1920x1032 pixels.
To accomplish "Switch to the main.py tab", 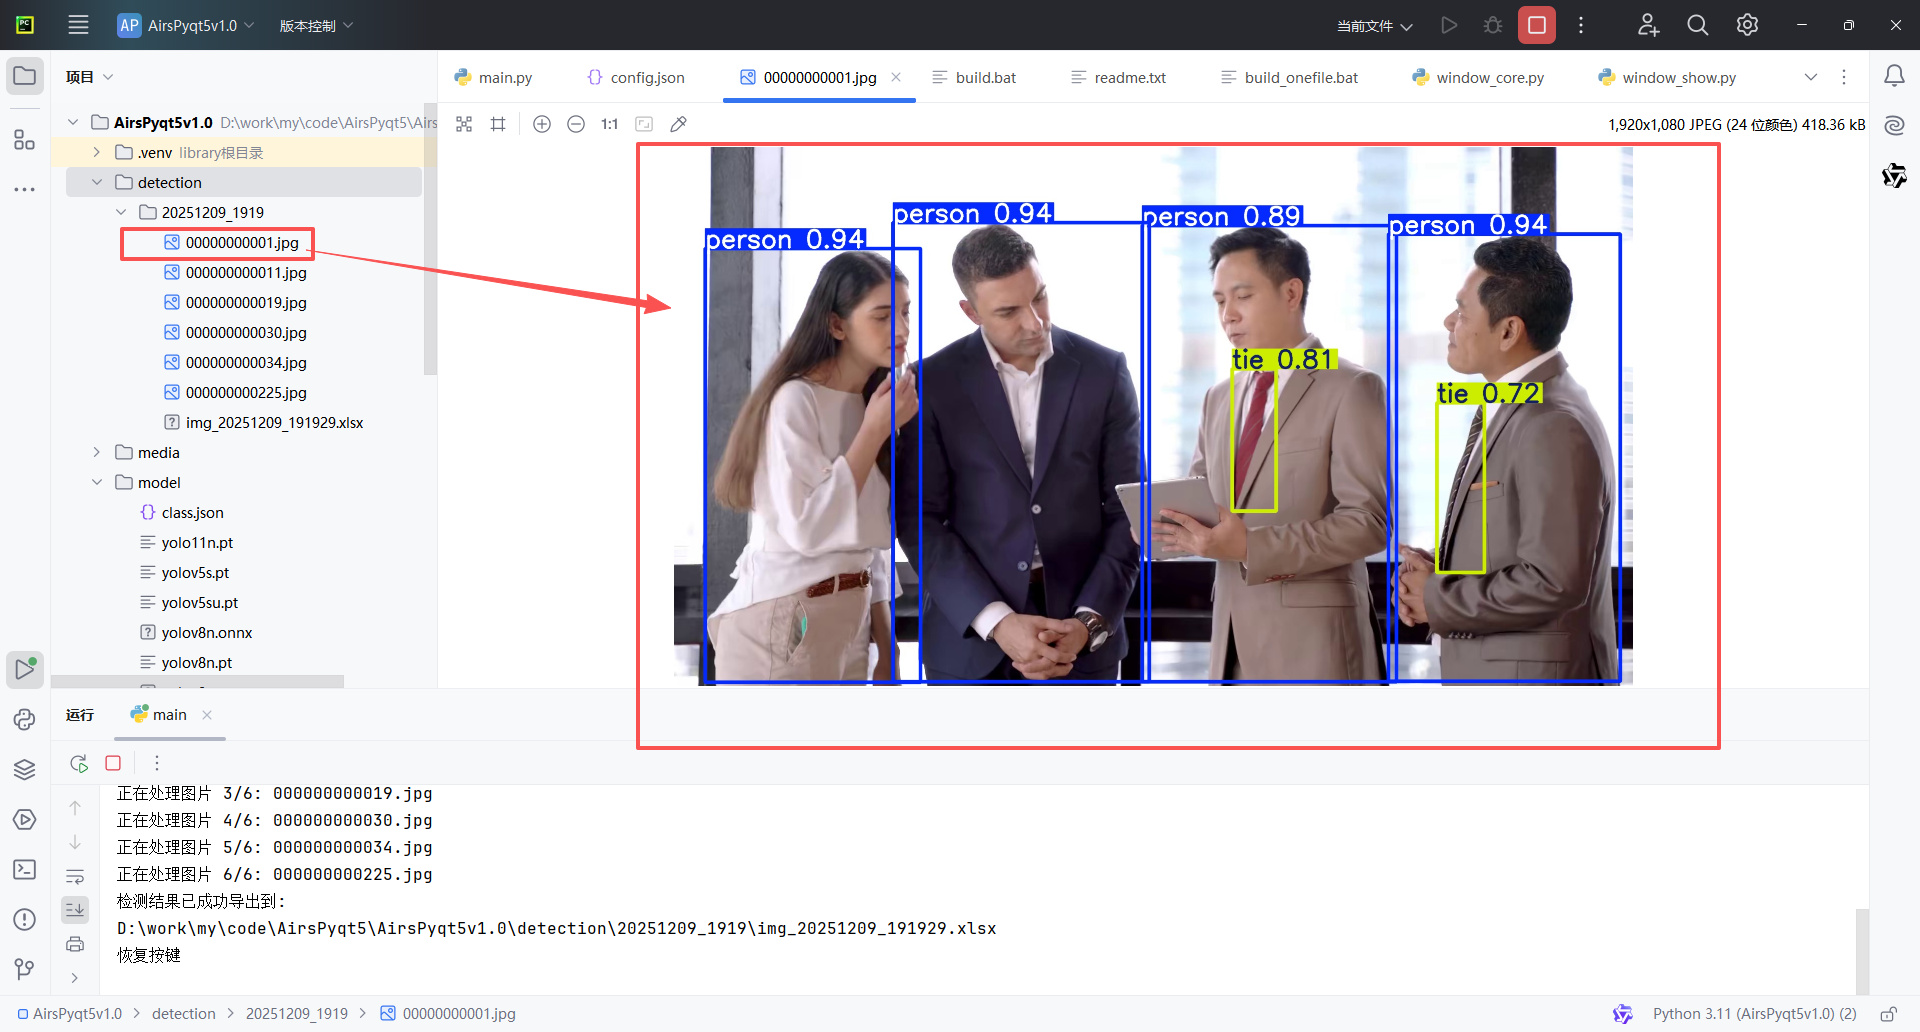I will coord(493,77).
